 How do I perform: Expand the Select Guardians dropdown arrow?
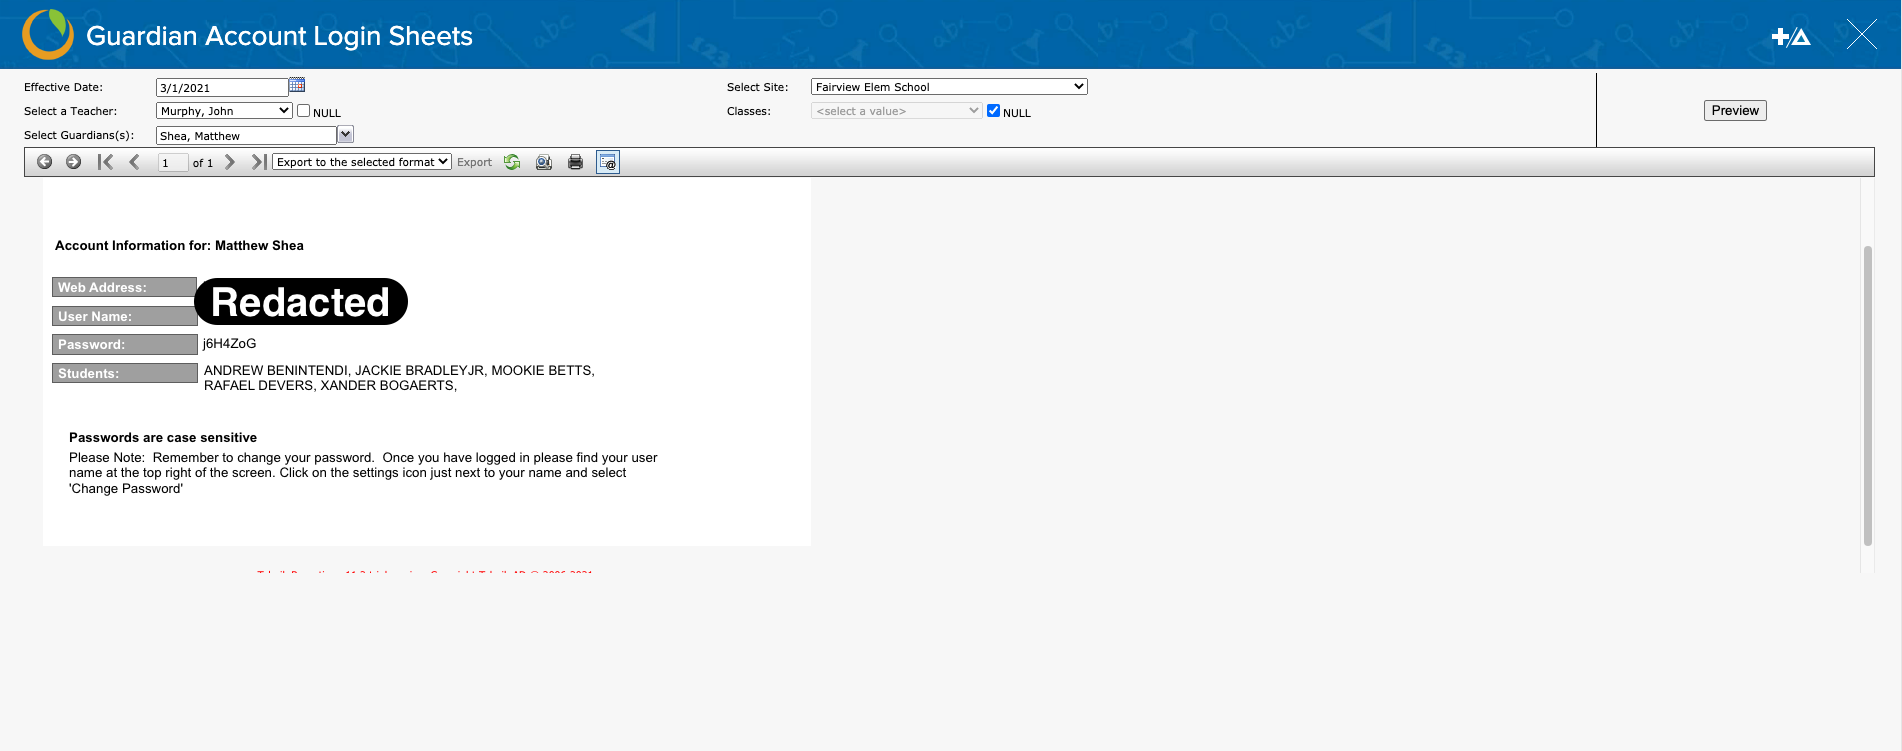click(x=346, y=135)
